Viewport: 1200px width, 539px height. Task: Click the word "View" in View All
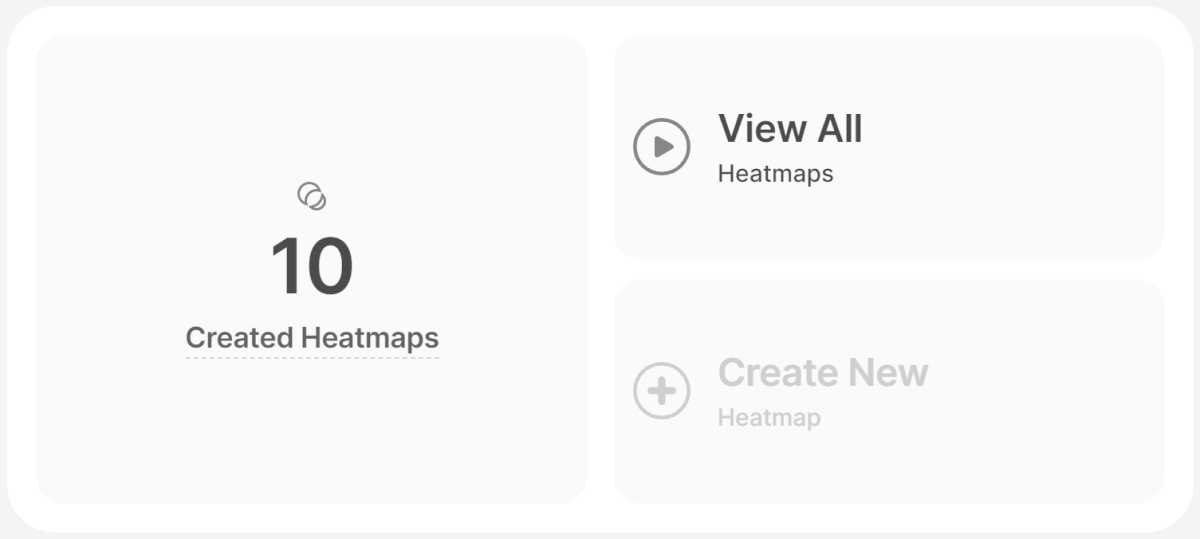click(x=762, y=129)
